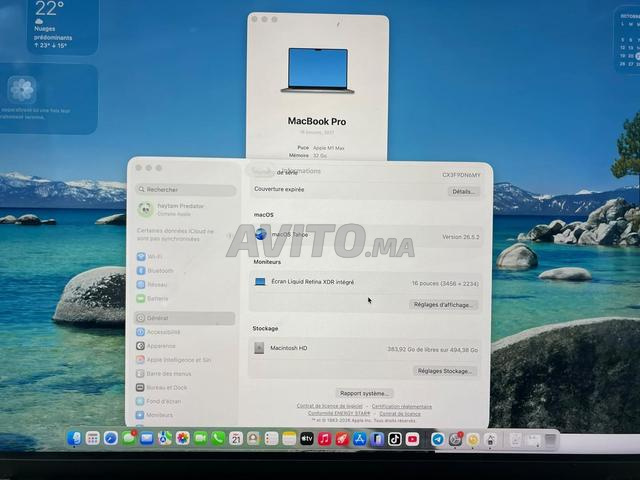The image size is (640, 480).
Task: Open Telegram from the dock
Action: [438, 439]
